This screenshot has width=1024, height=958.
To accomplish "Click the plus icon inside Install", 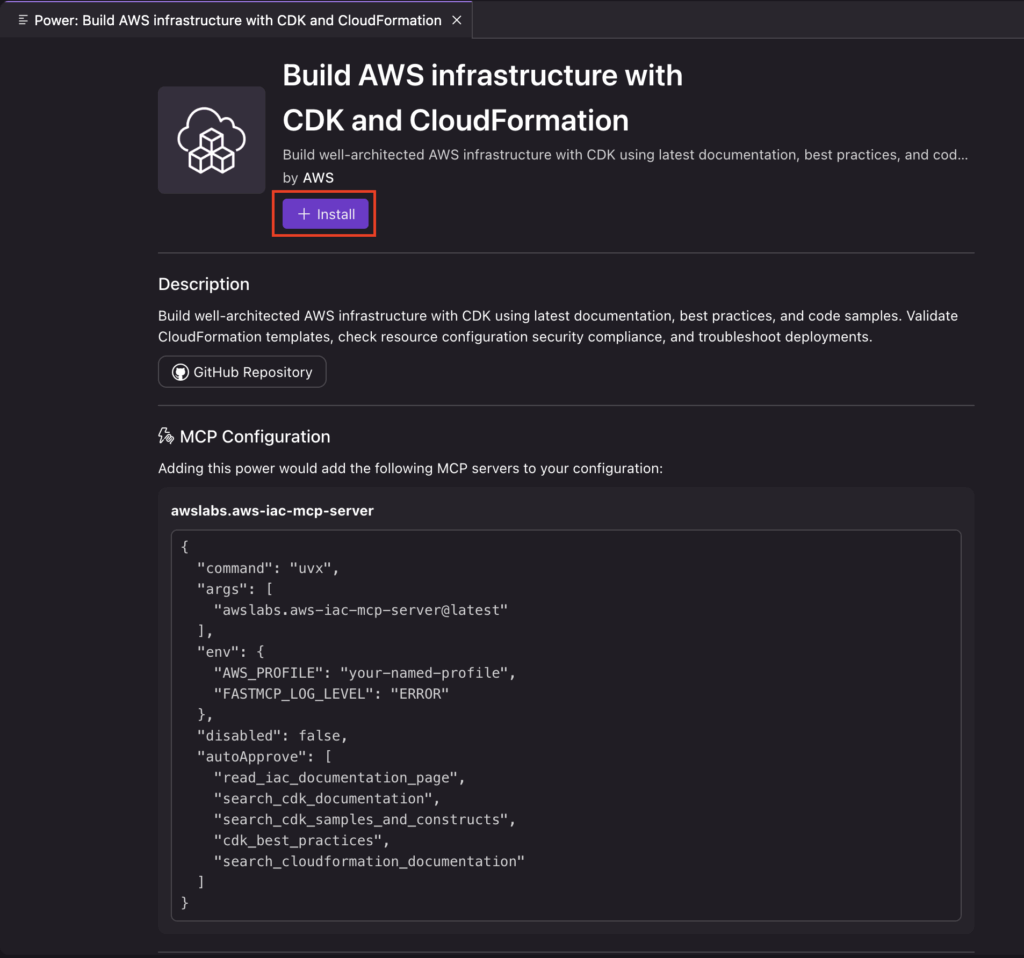I will point(304,214).
